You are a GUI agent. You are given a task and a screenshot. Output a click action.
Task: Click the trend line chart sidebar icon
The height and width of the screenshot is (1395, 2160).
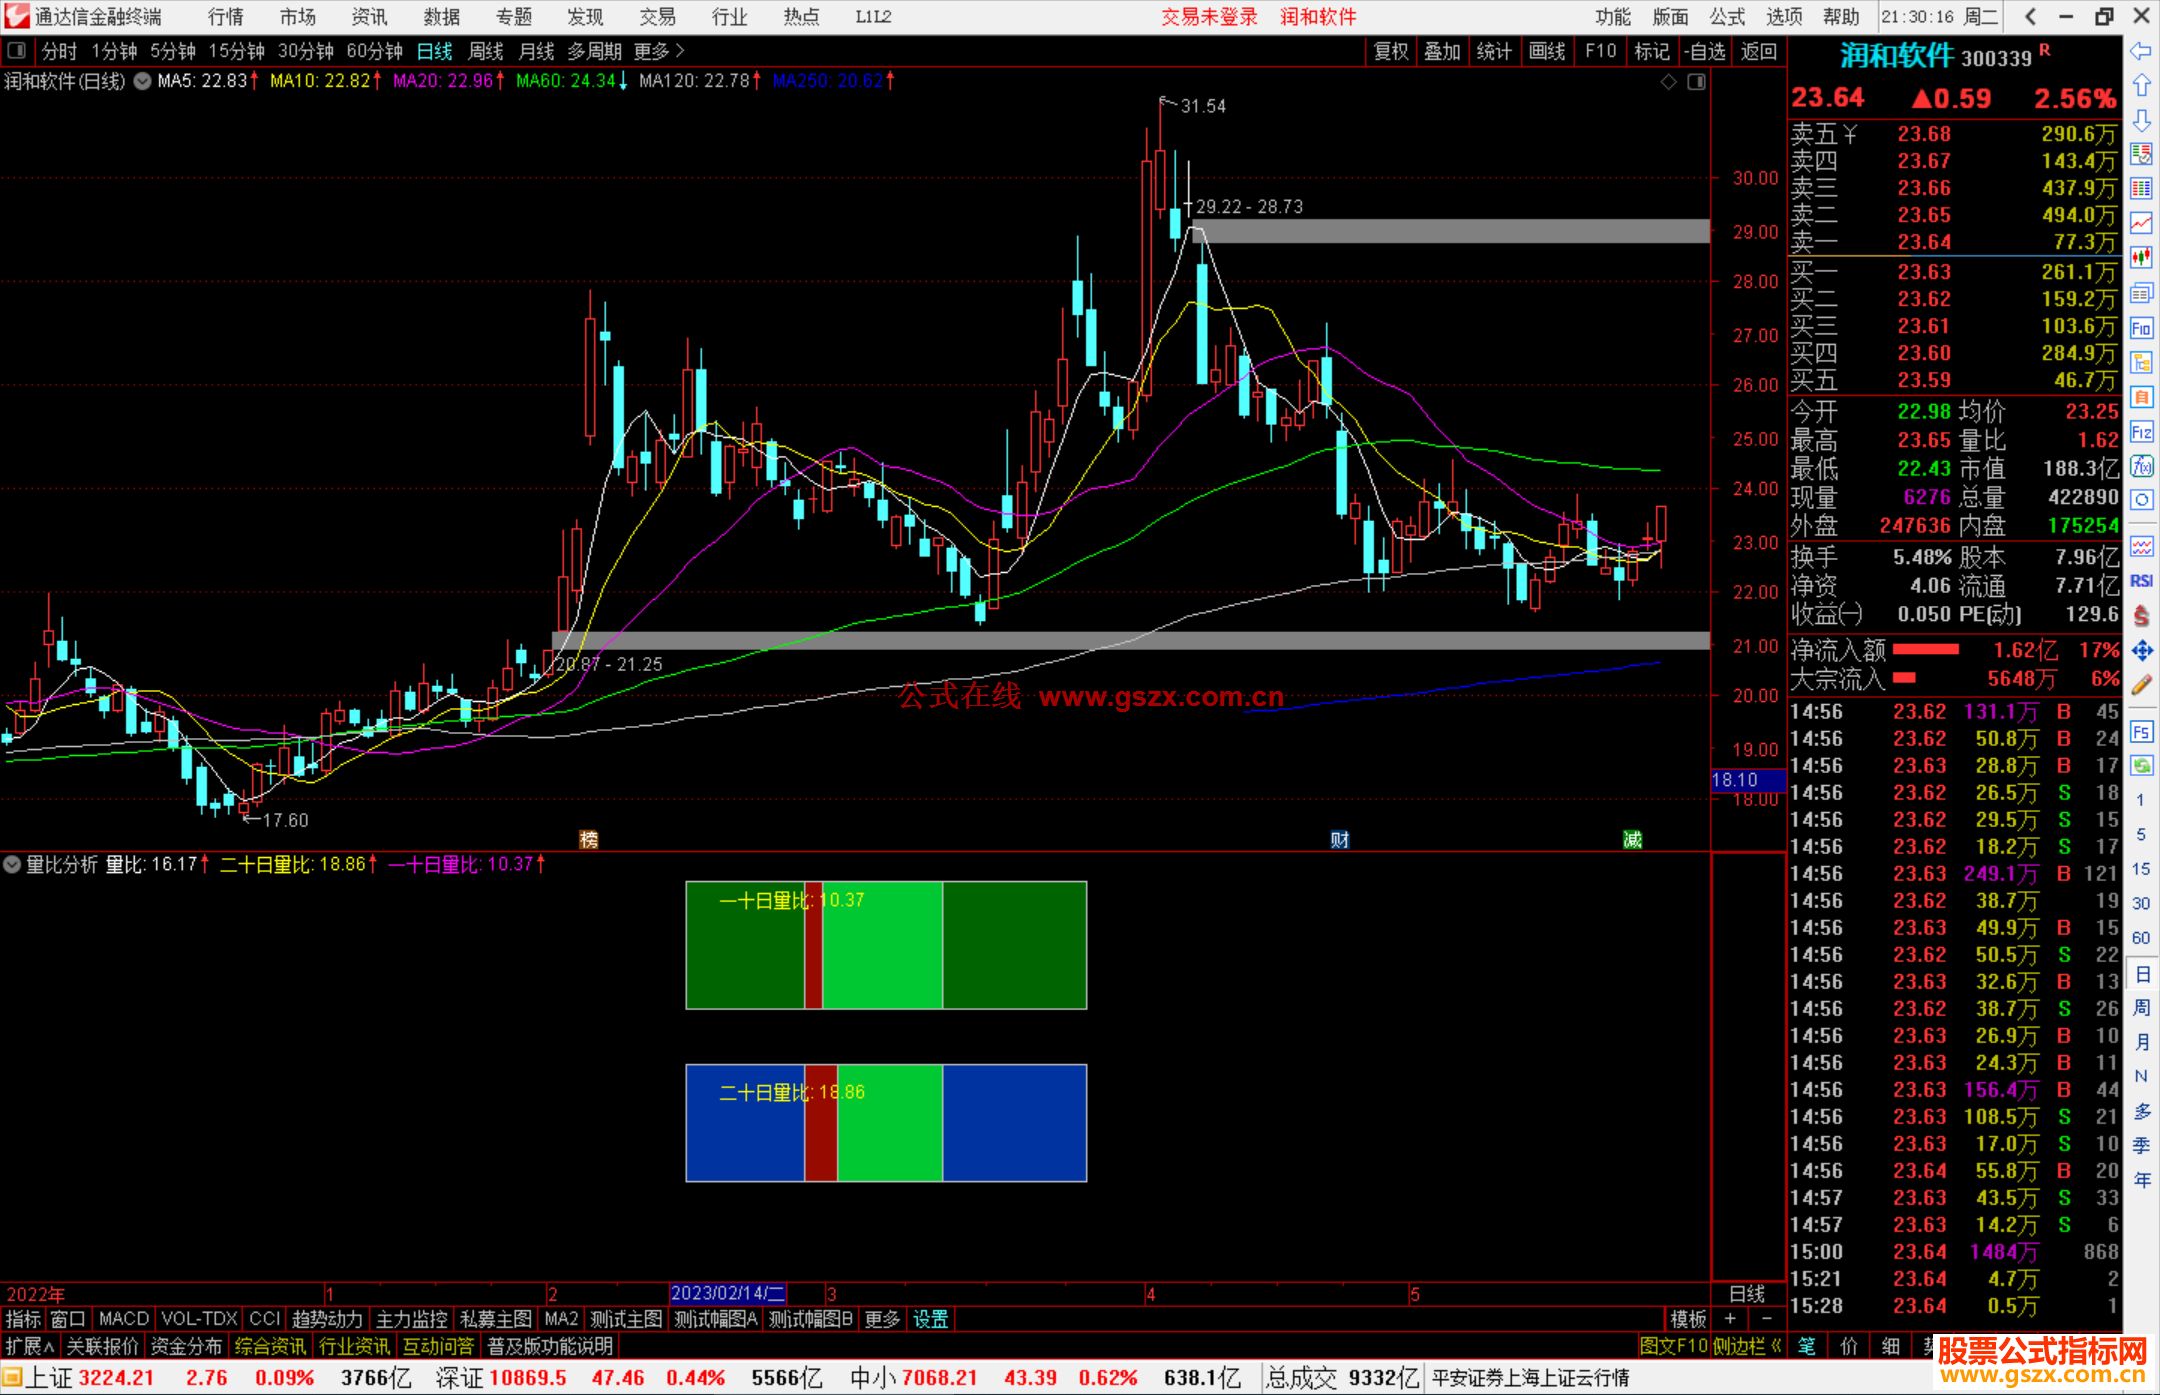pyautogui.click(x=2141, y=222)
